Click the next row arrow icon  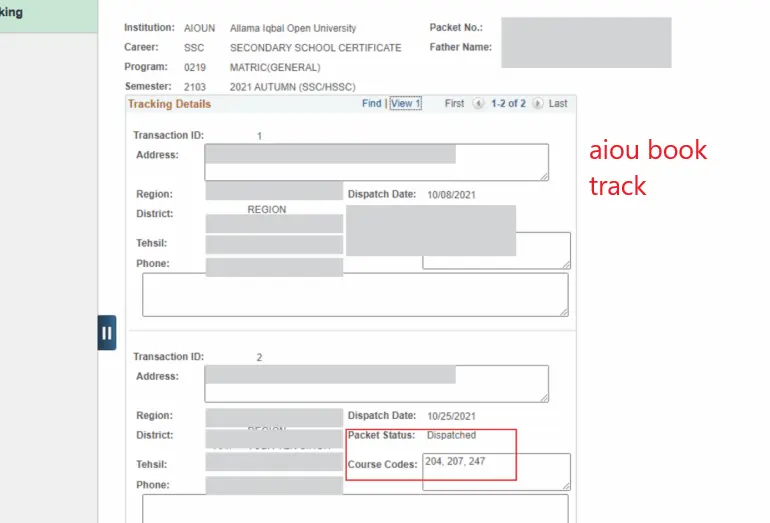coord(538,104)
